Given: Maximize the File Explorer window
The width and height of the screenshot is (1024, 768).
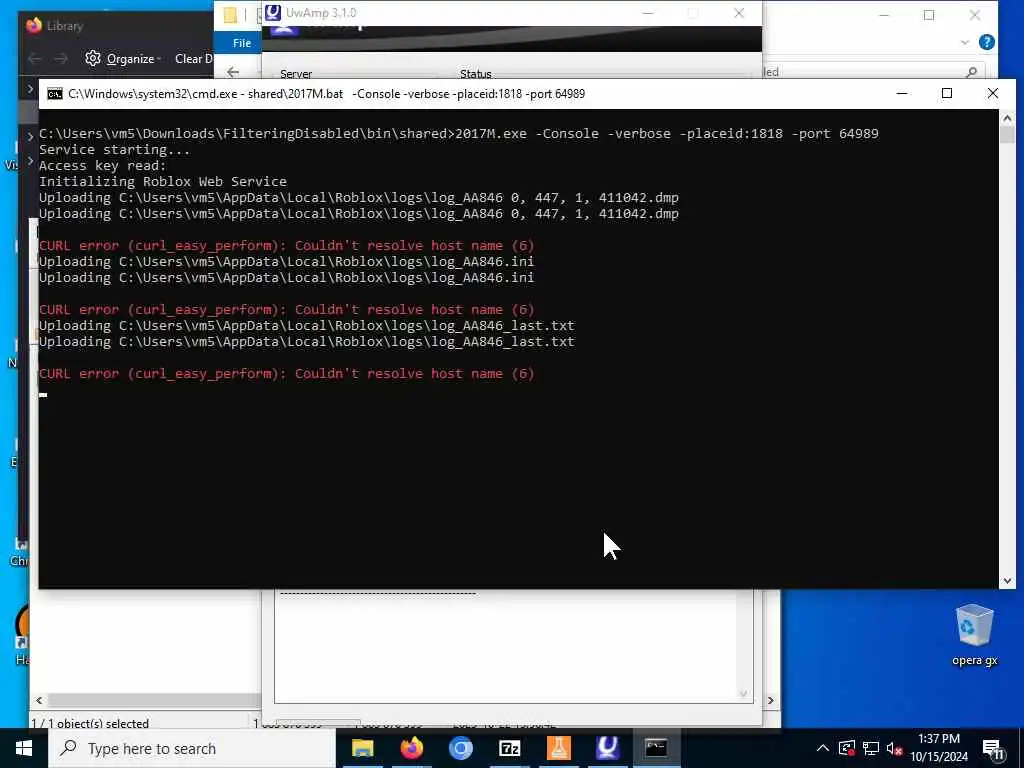Looking at the screenshot, I should pyautogui.click(x=929, y=15).
